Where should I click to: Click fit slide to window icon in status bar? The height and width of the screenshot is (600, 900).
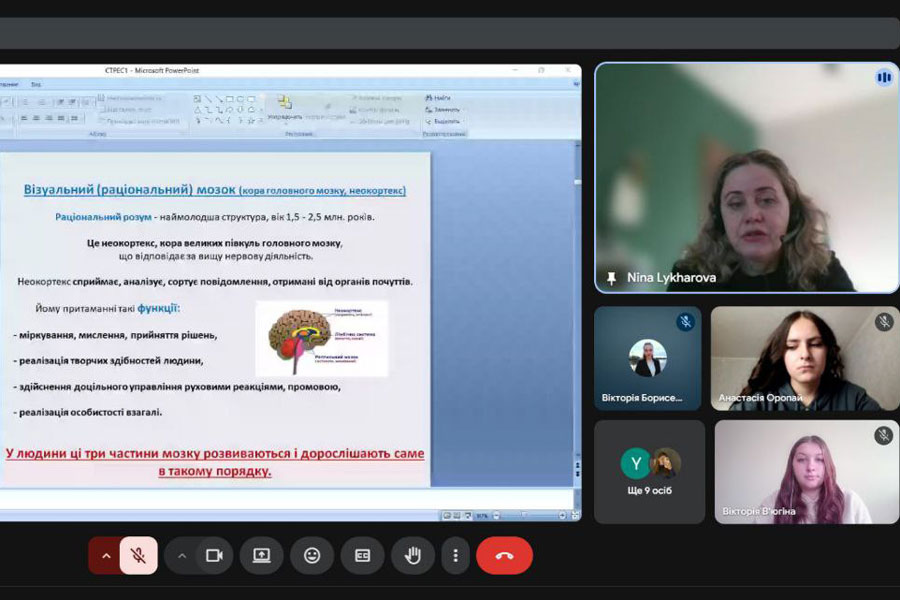click(x=575, y=516)
